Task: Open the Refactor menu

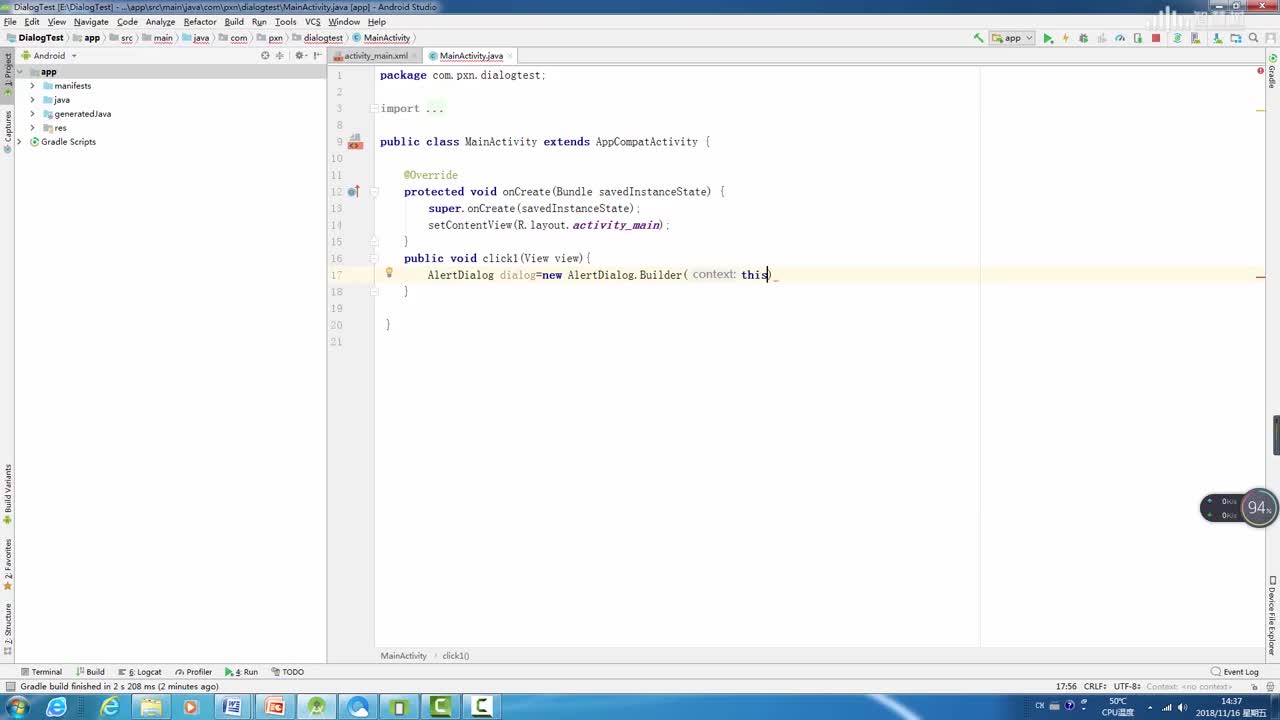Action: [200, 21]
